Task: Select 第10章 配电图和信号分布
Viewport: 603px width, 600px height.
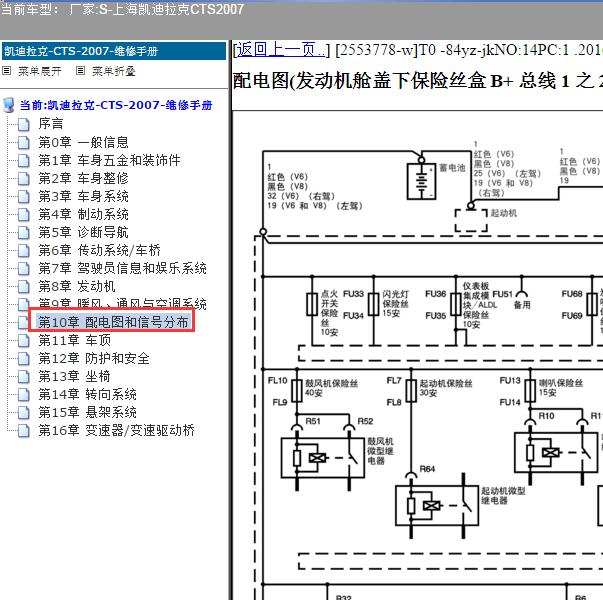Action: click(113, 322)
